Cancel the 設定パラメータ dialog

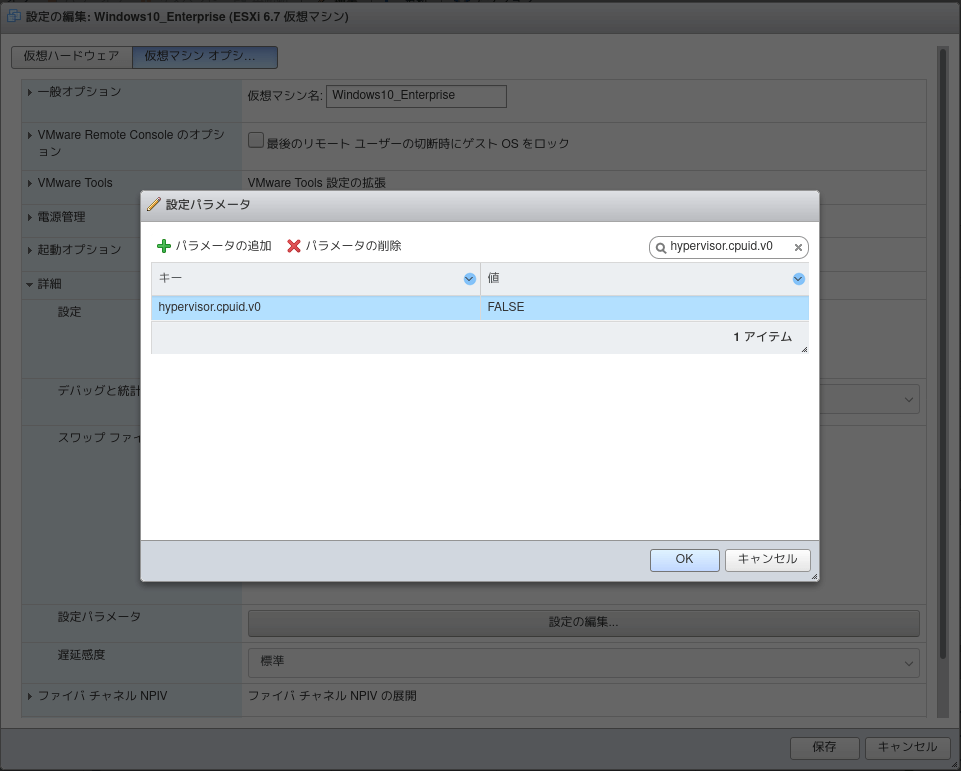[767, 560]
